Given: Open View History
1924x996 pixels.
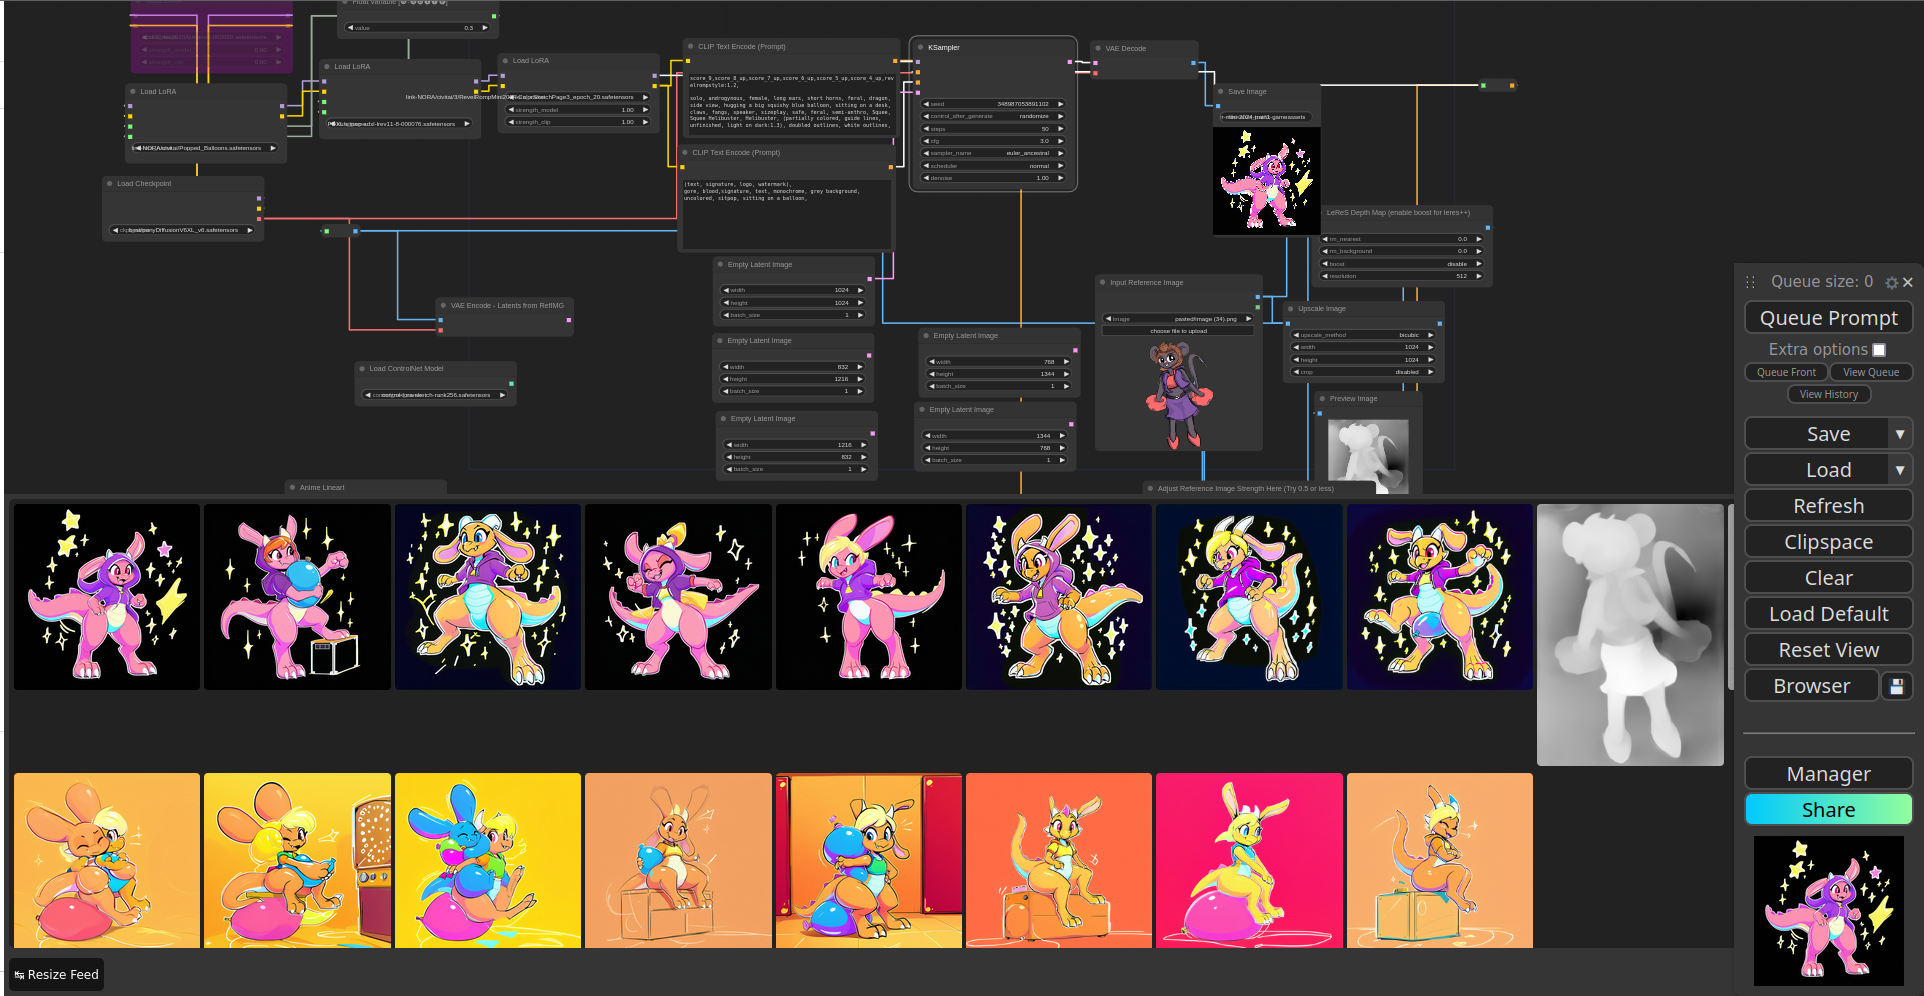Looking at the screenshot, I should coord(1828,394).
